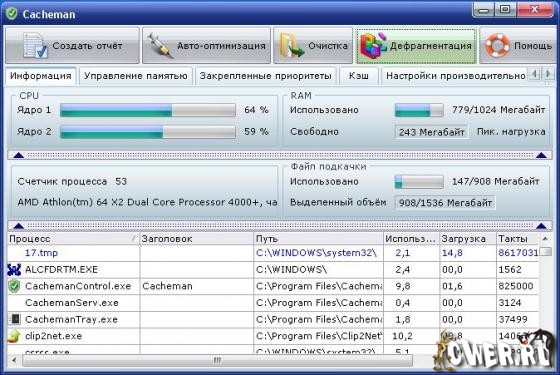The image size is (560, 375).
Task: Sort by the Путь column
Action: pyautogui.click(x=319, y=239)
